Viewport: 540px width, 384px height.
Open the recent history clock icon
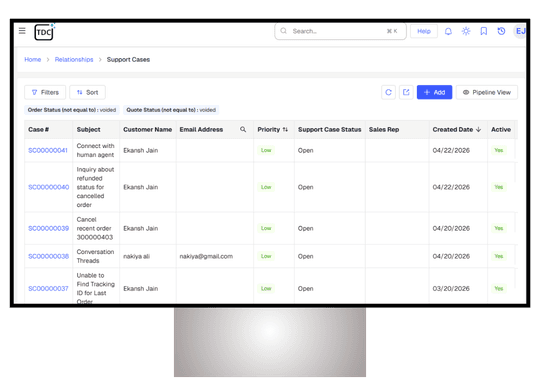point(501,31)
